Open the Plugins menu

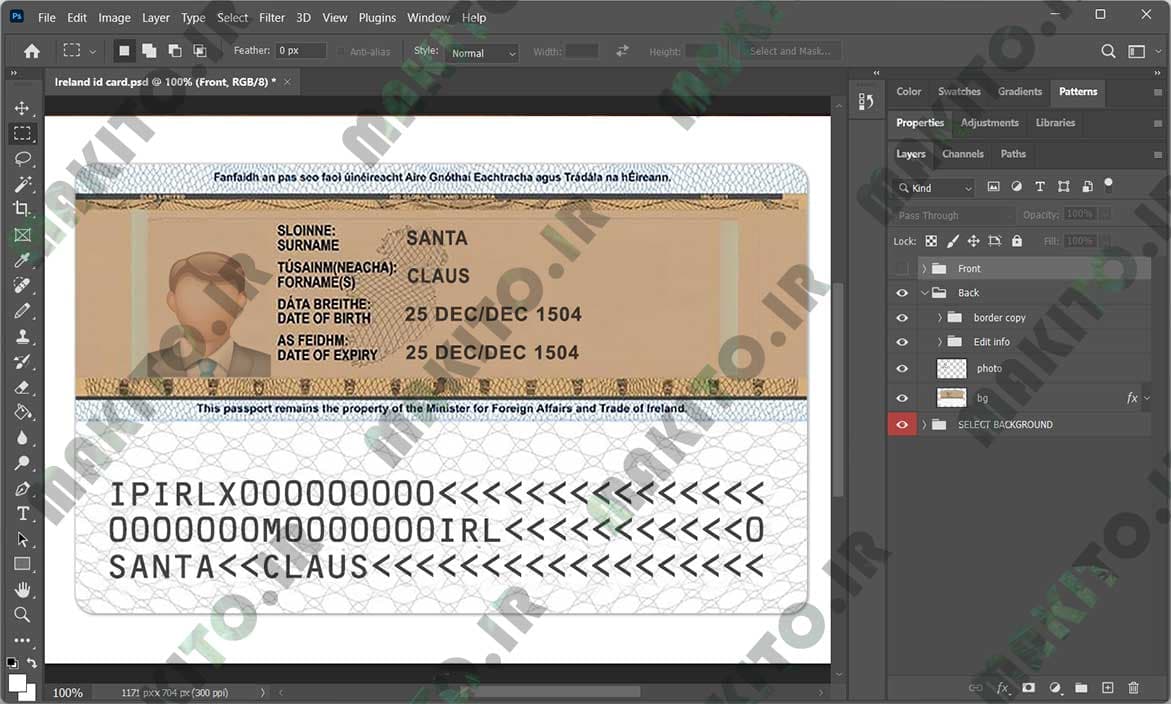377,17
